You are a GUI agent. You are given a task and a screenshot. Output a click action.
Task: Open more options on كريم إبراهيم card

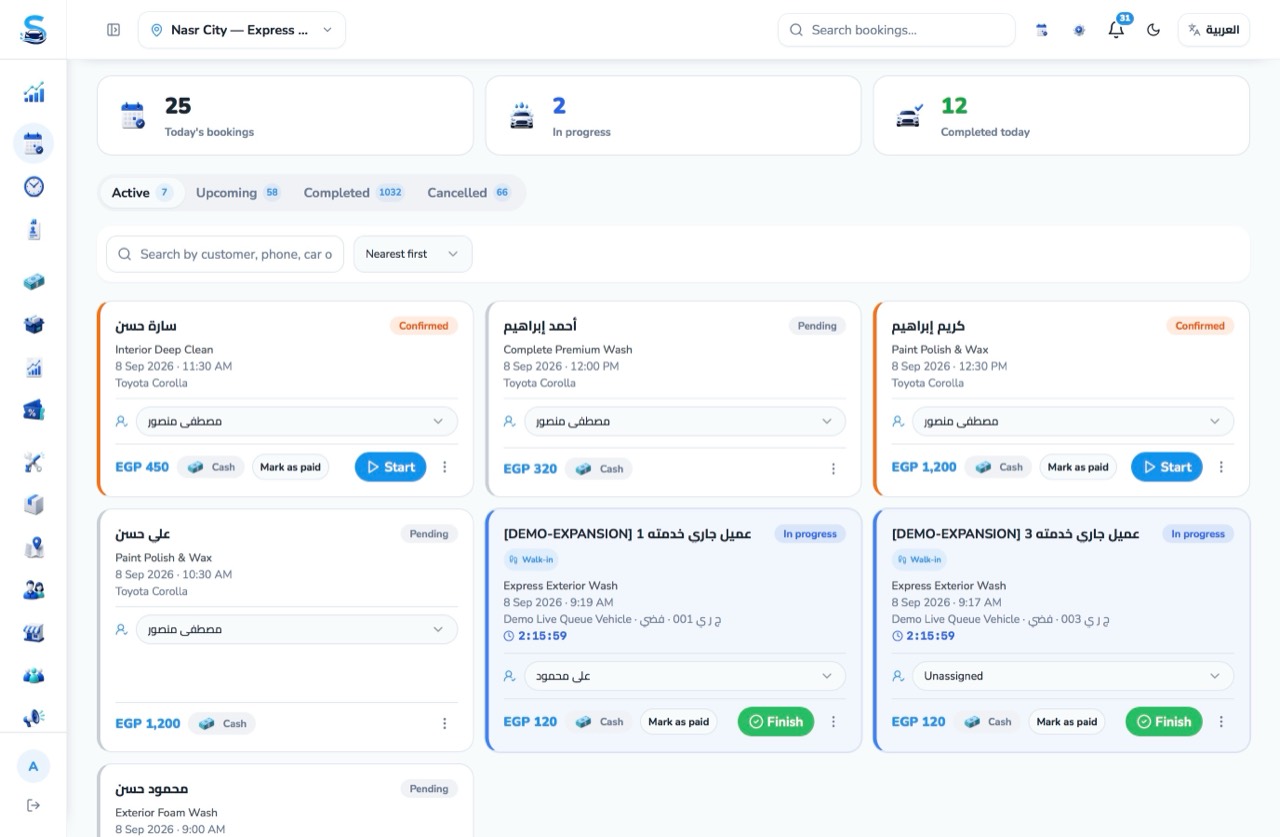(x=1221, y=467)
